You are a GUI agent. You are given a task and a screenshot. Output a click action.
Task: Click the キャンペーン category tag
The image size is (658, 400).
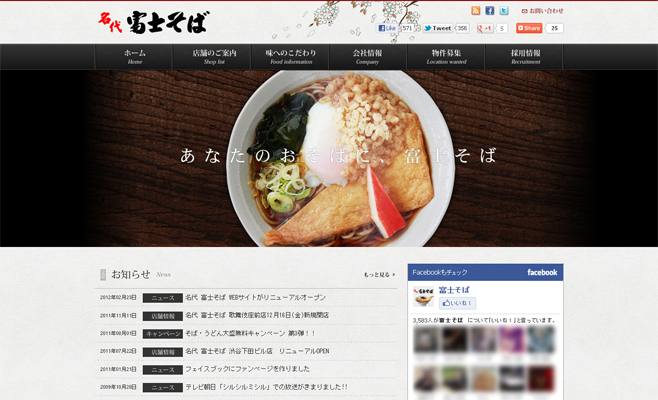(x=162, y=334)
